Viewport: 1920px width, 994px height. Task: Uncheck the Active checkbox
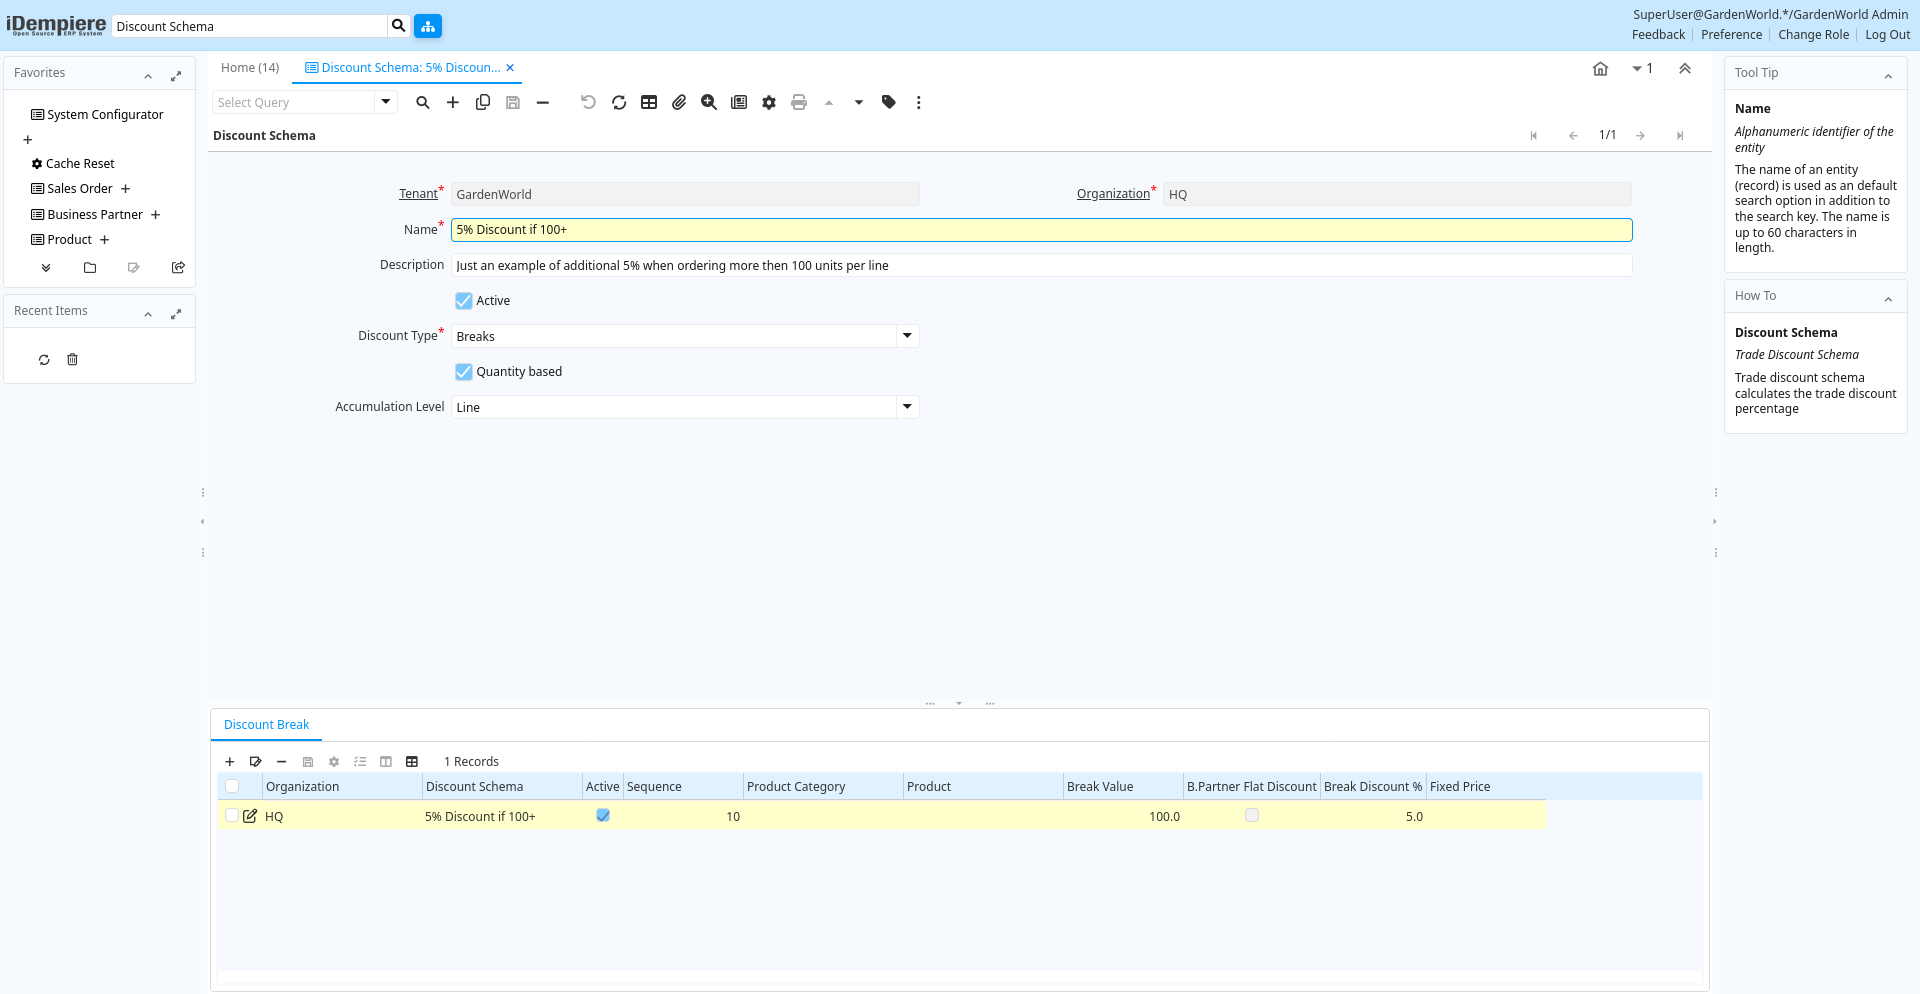coord(464,301)
